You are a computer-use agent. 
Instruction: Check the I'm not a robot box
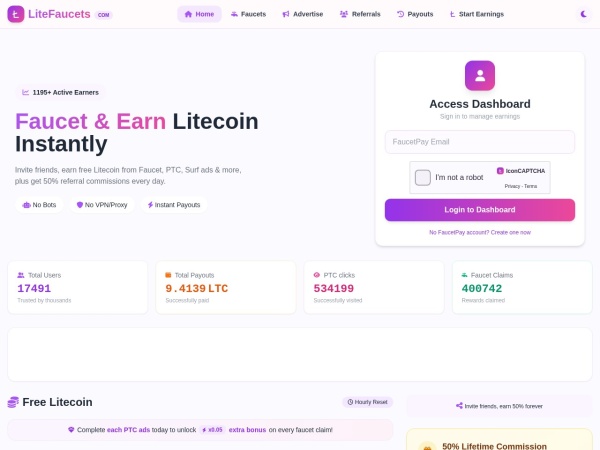(423, 178)
